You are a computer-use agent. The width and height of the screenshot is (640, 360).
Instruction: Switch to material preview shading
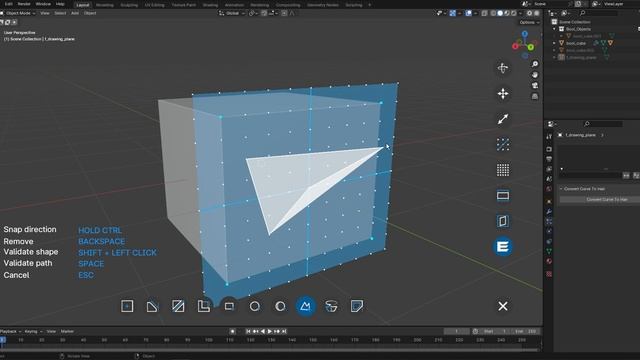click(507, 13)
